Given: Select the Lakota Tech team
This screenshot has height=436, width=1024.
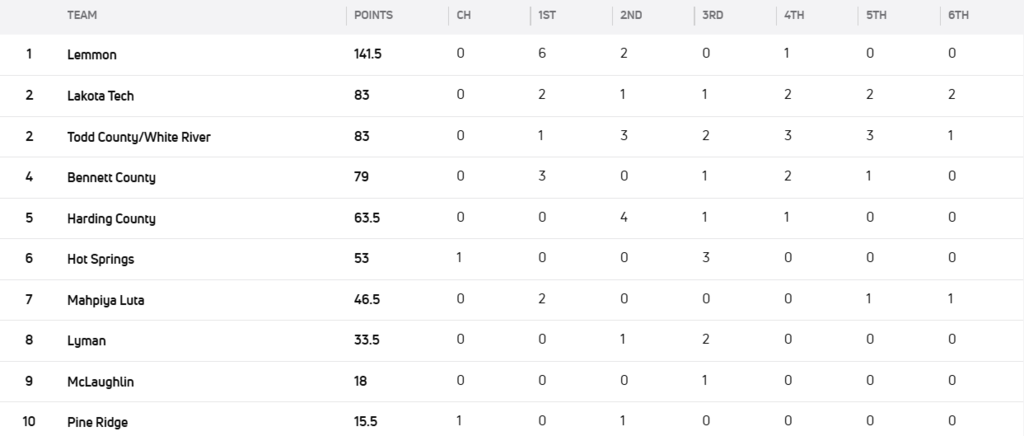Looking at the screenshot, I should coord(100,96).
